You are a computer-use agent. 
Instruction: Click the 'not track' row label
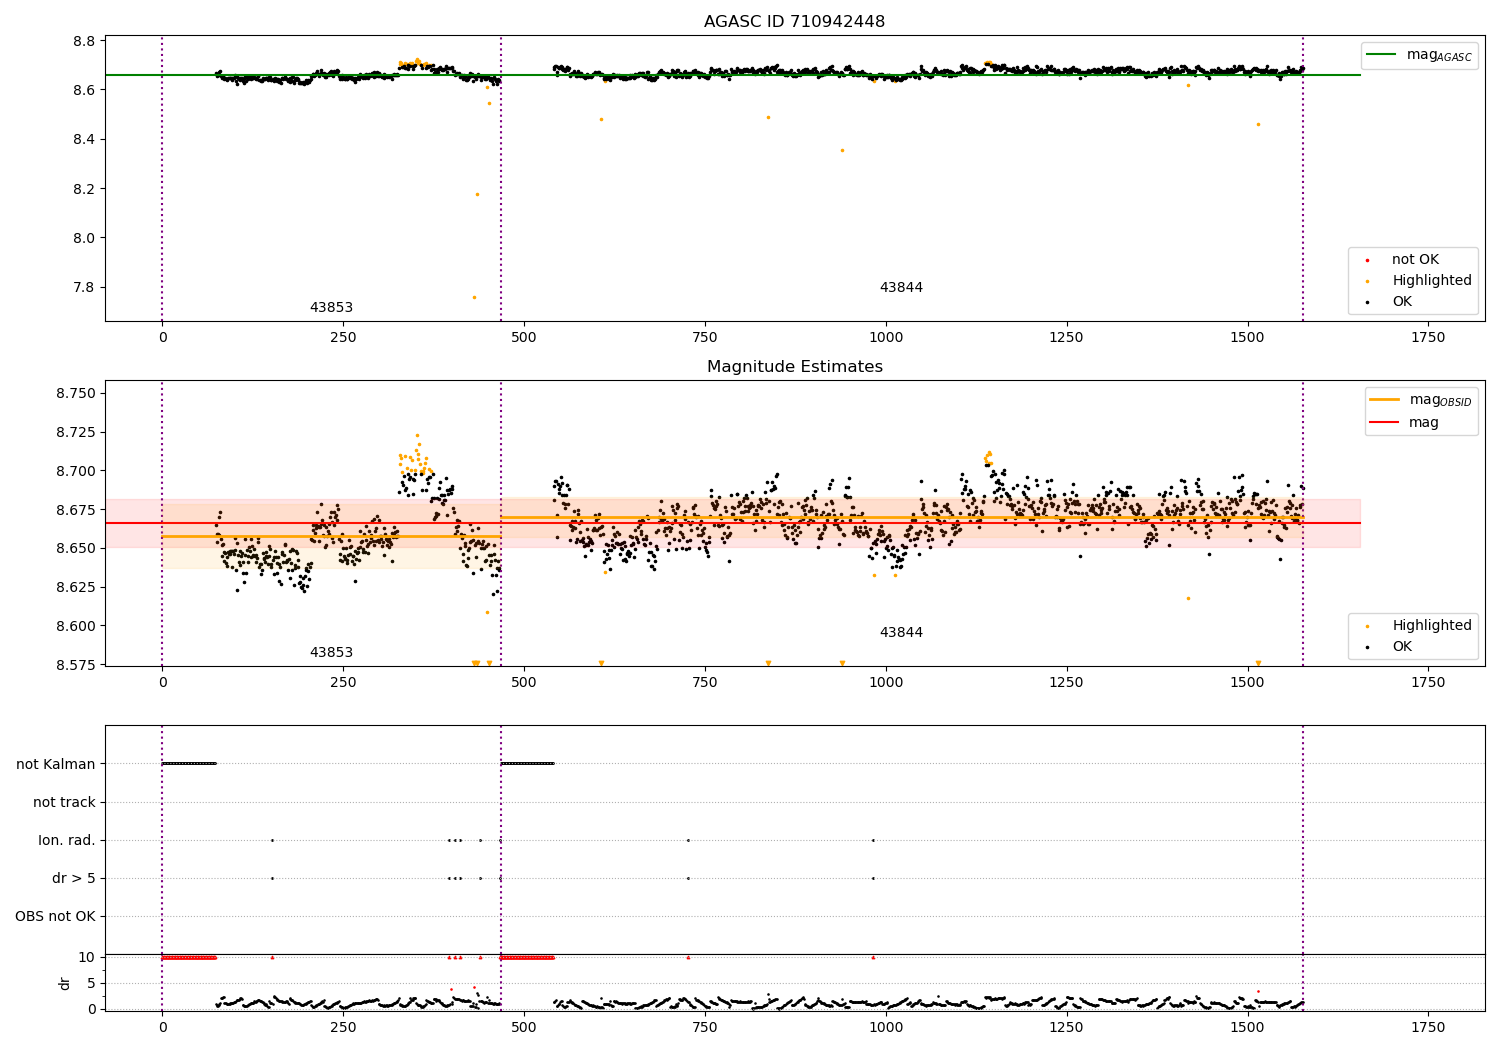64,802
